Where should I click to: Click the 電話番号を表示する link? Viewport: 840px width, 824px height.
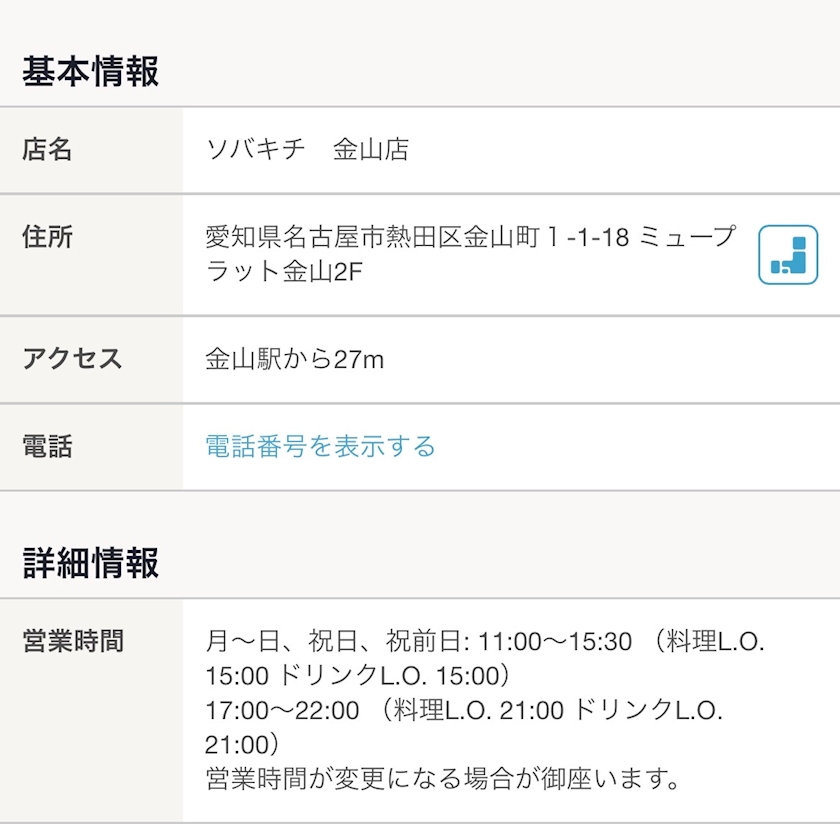320,446
